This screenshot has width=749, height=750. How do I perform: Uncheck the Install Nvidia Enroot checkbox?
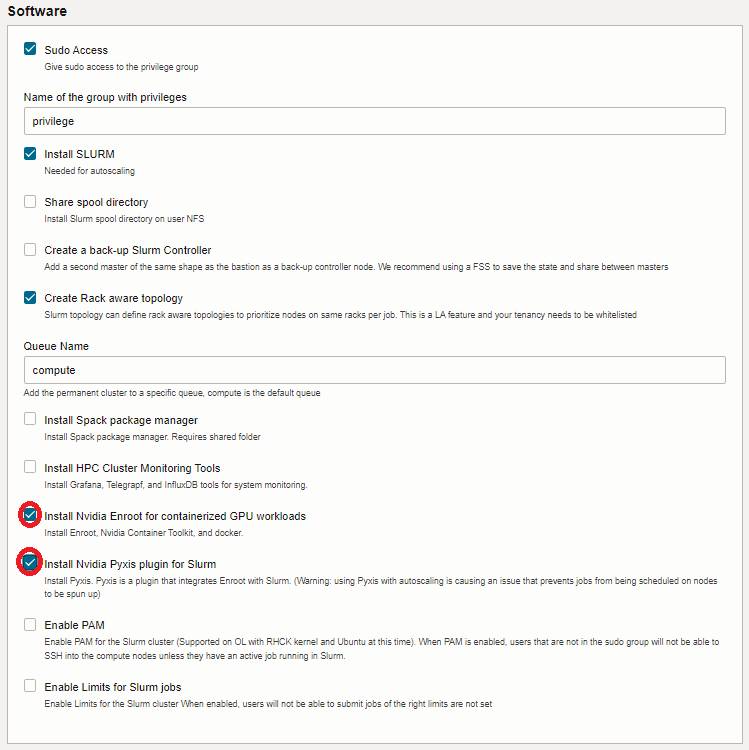pyautogui.click(x=30, y=516)
